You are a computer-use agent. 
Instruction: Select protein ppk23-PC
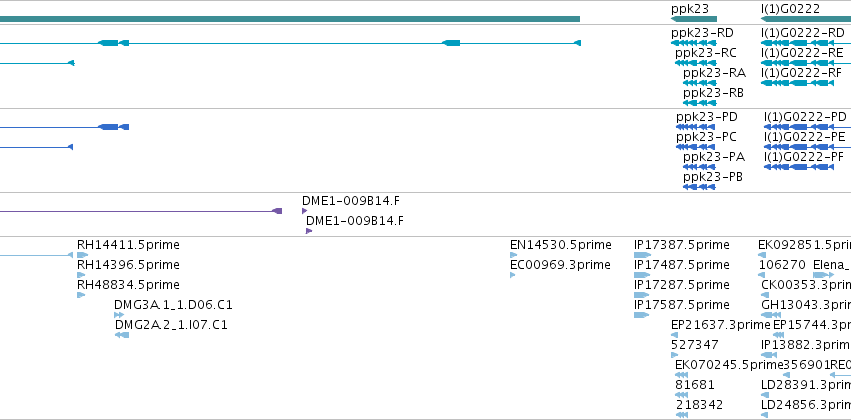point(706,137)
